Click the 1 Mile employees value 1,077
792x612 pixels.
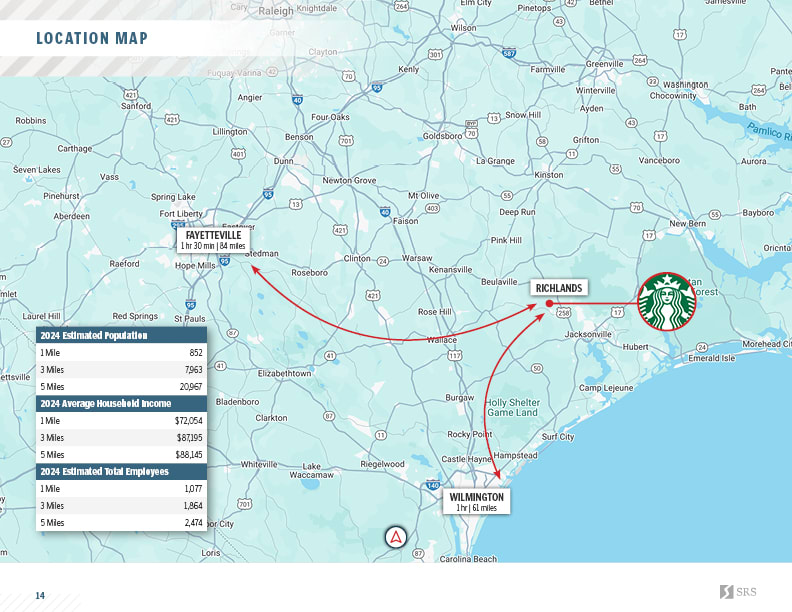click(193, 488)
